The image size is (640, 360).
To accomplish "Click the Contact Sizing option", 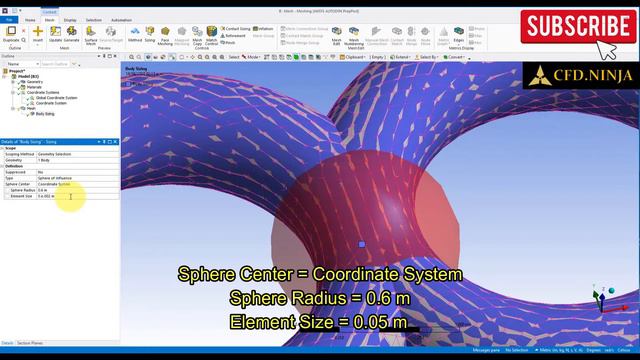I will click(x=236, y=29).
